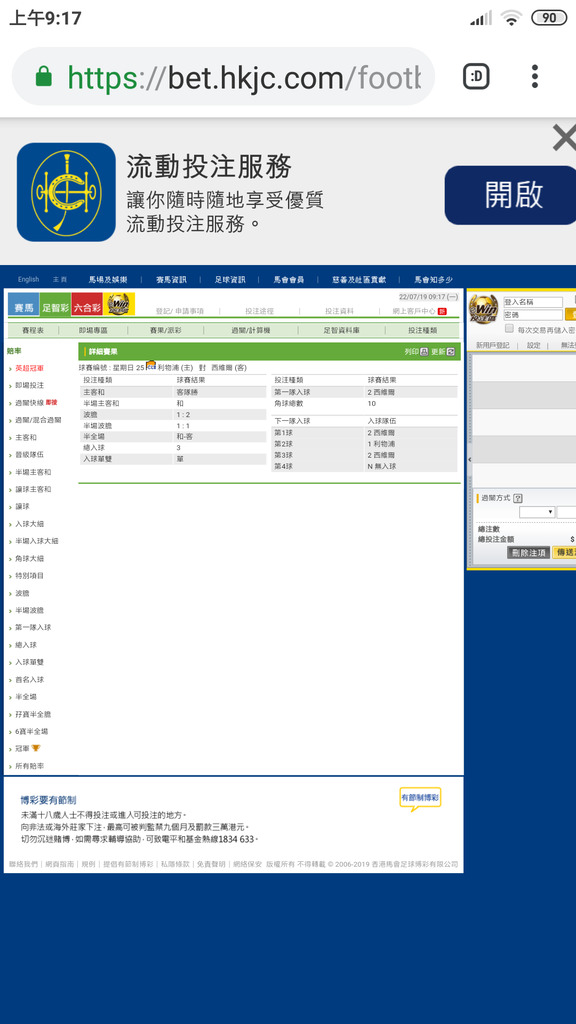This screenshot has height=1024, width=576.
Task: Tap the 刪除注項 delete bets button
Action: pyautogui.click(x=528, y=552)
